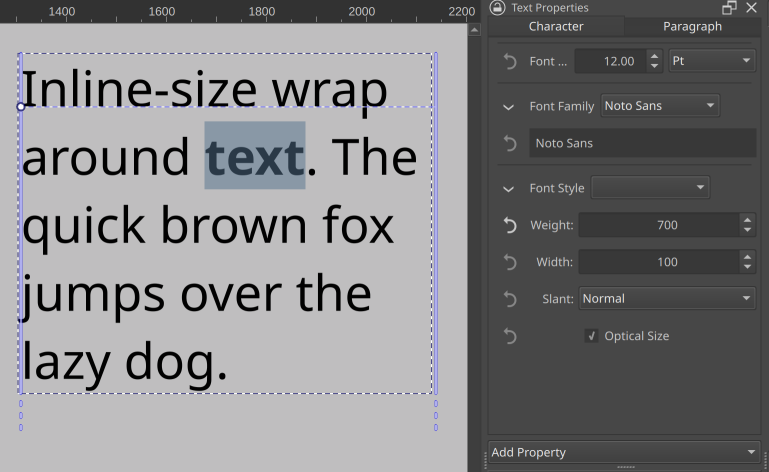Reset the Font Family property

510,143
